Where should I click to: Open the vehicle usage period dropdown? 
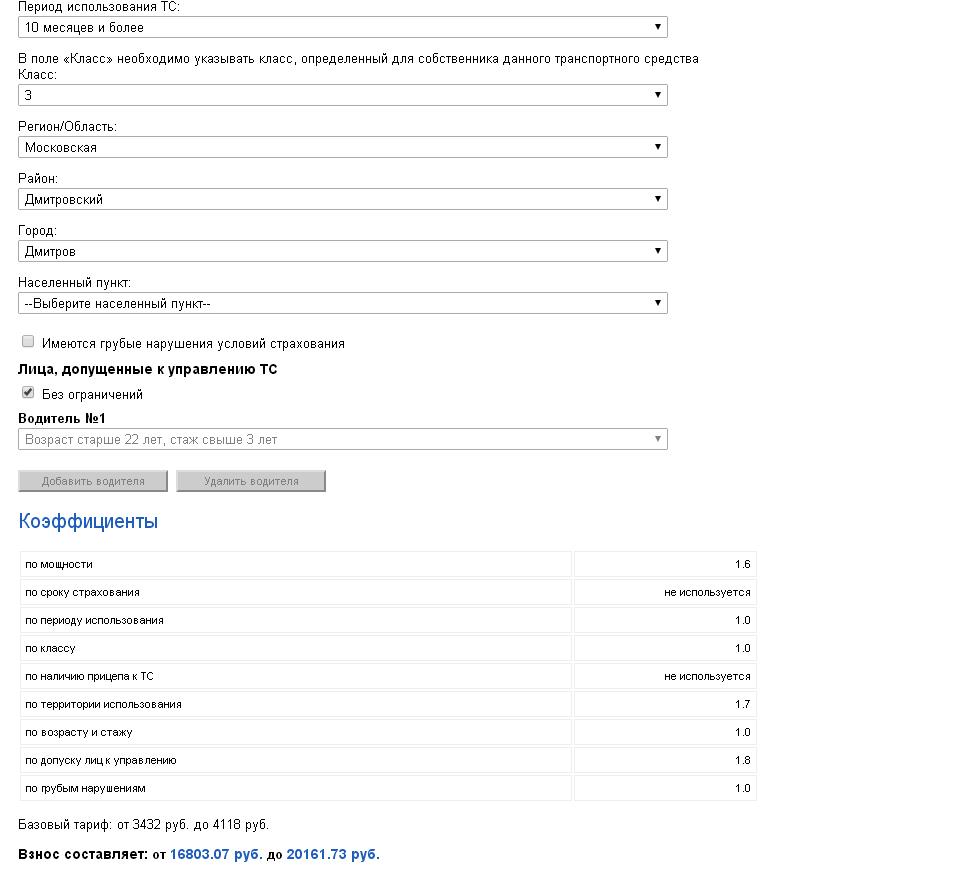click(342, 27)
